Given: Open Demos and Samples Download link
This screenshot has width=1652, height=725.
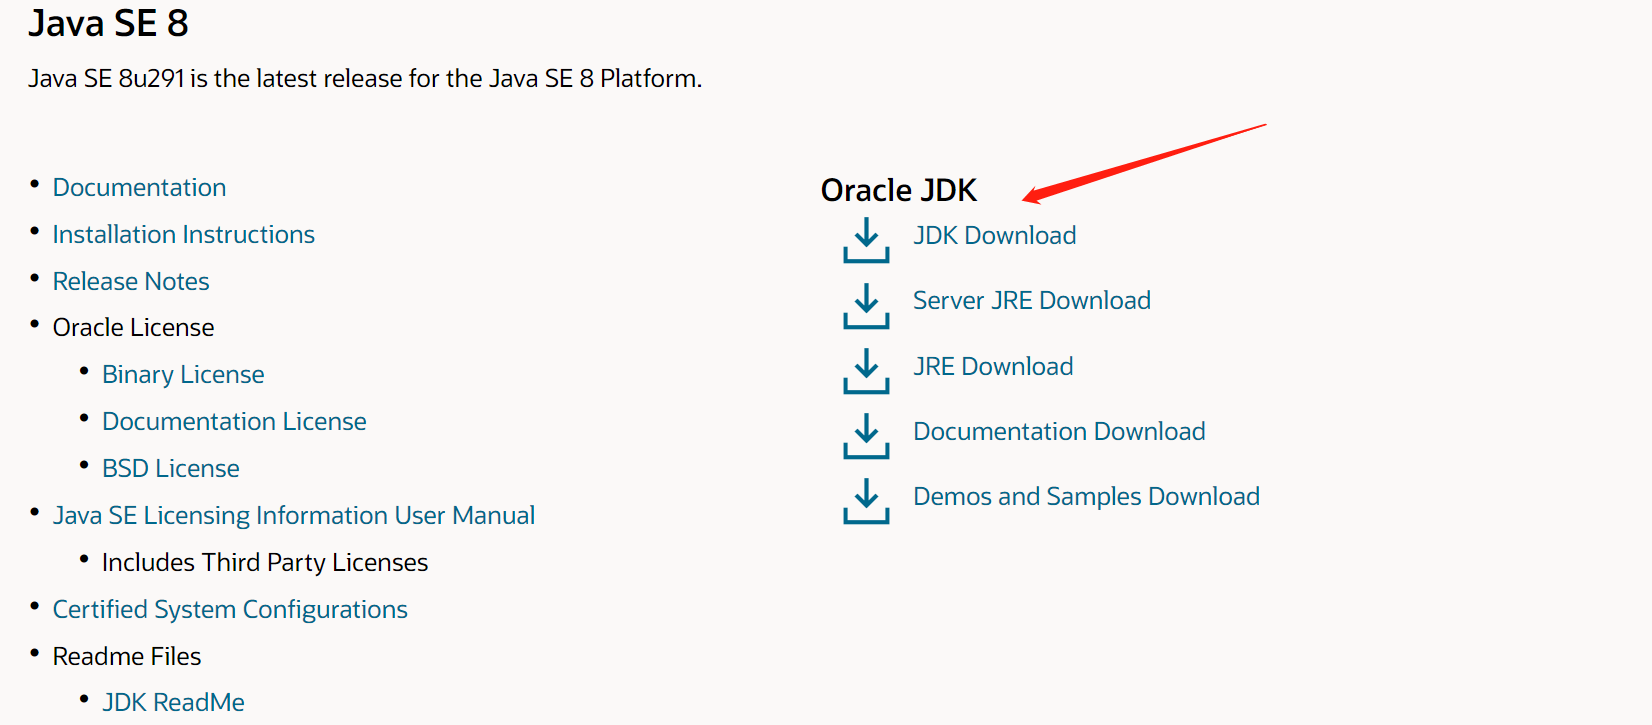Looking at the screenshot, I should [x=1086, y=497].
